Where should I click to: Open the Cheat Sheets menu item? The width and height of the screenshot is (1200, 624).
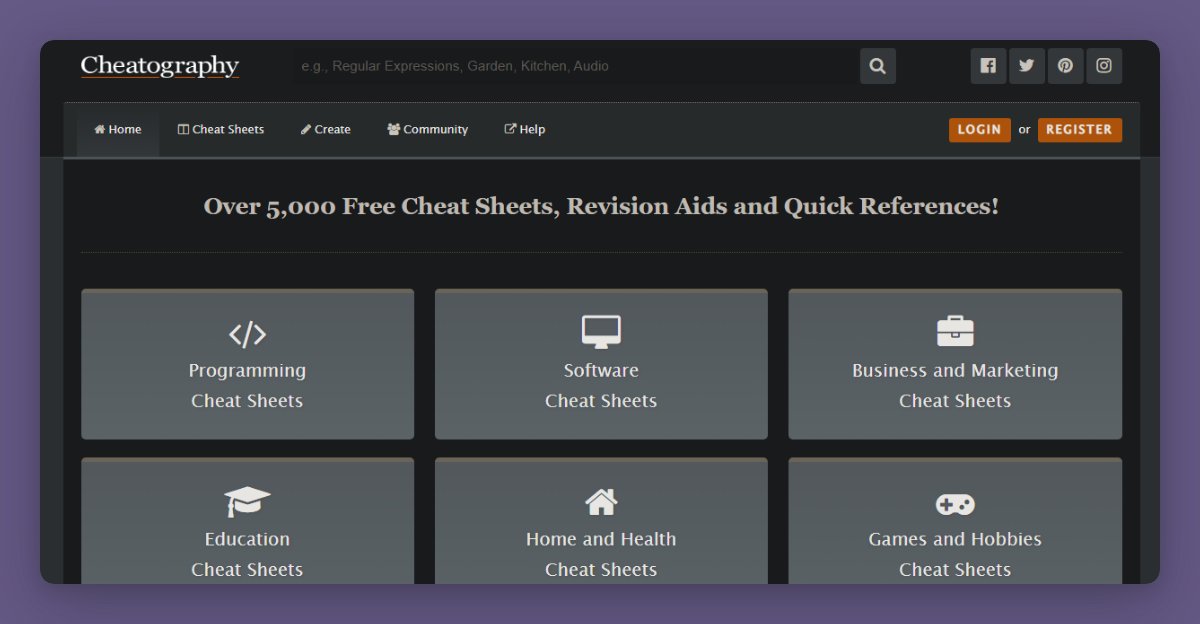(220, 129)
